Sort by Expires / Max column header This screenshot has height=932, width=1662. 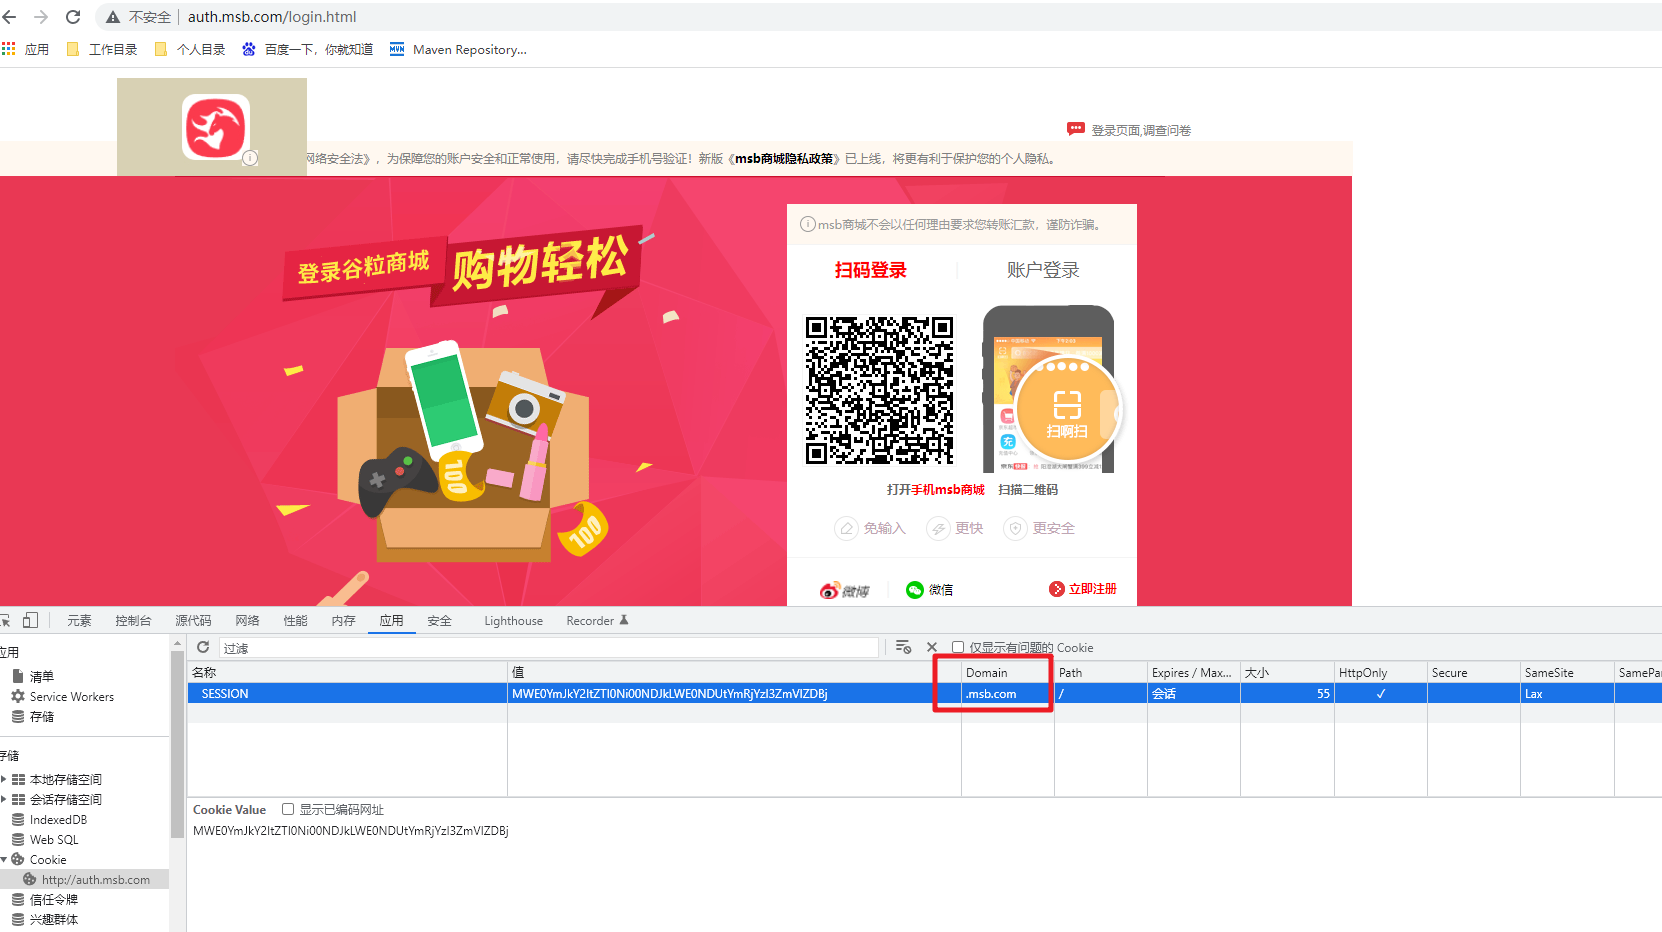pos(1193,672)
